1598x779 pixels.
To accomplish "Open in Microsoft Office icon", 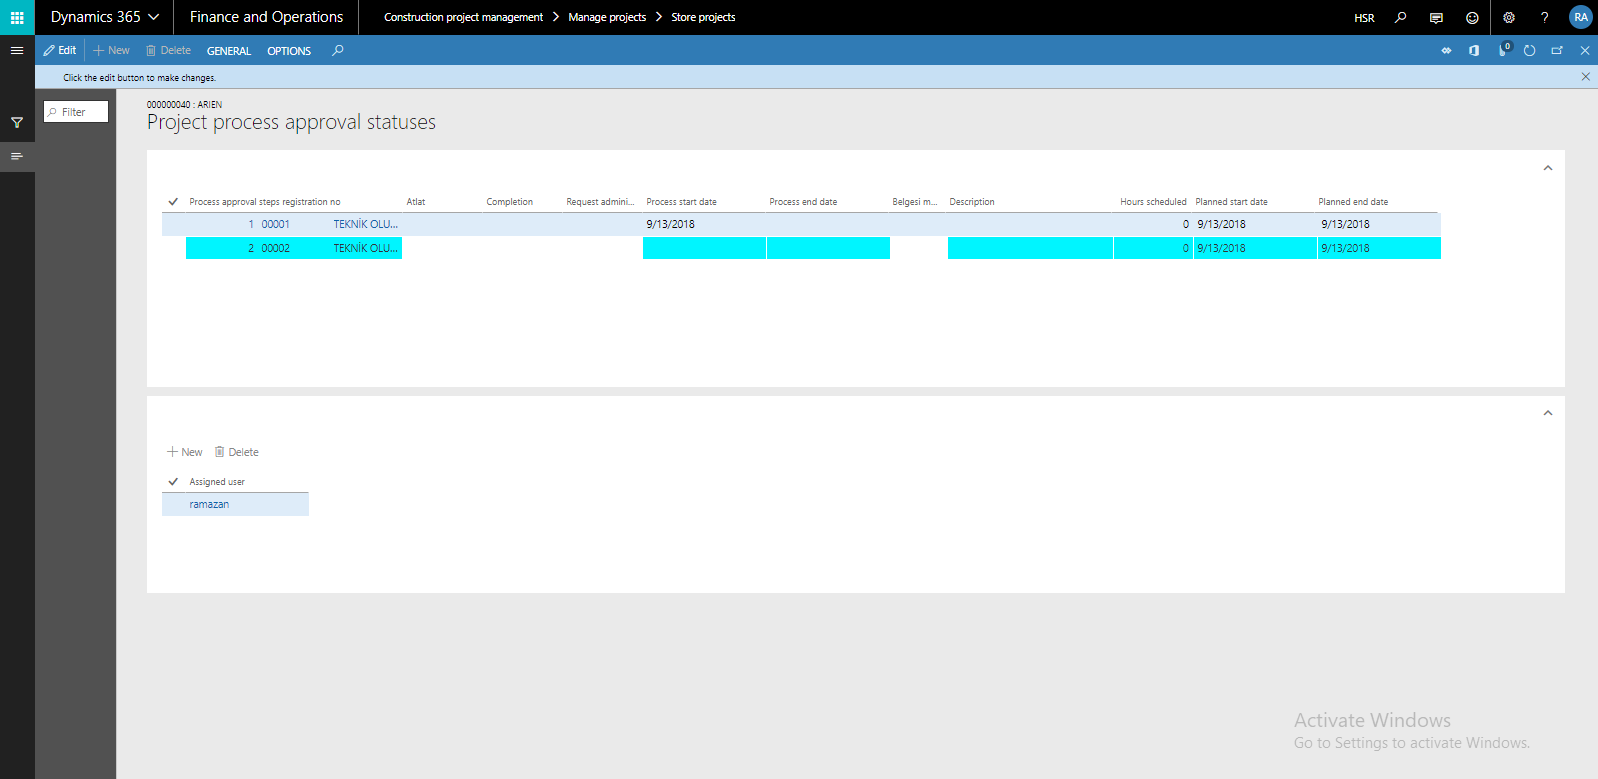I will 1474,50.
